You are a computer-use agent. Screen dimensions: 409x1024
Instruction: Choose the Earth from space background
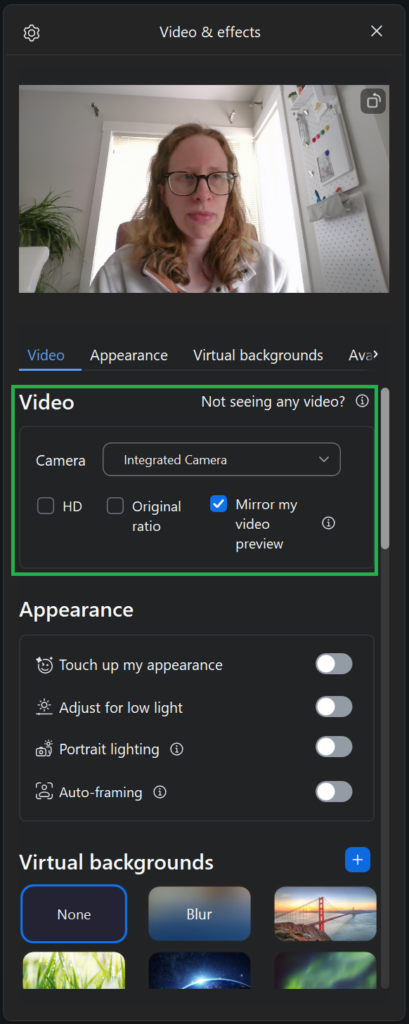199,970
